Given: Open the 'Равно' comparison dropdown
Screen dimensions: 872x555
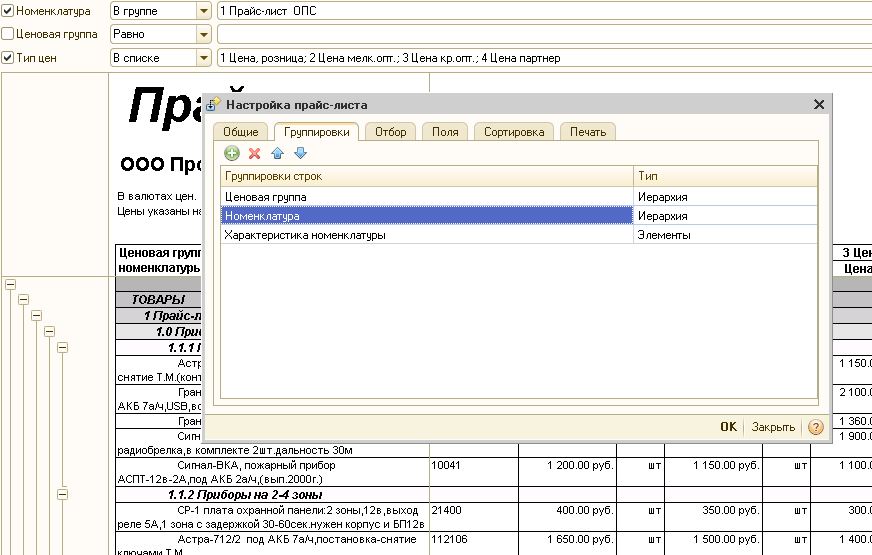Looking at the screenshot, I should [204, 34].
